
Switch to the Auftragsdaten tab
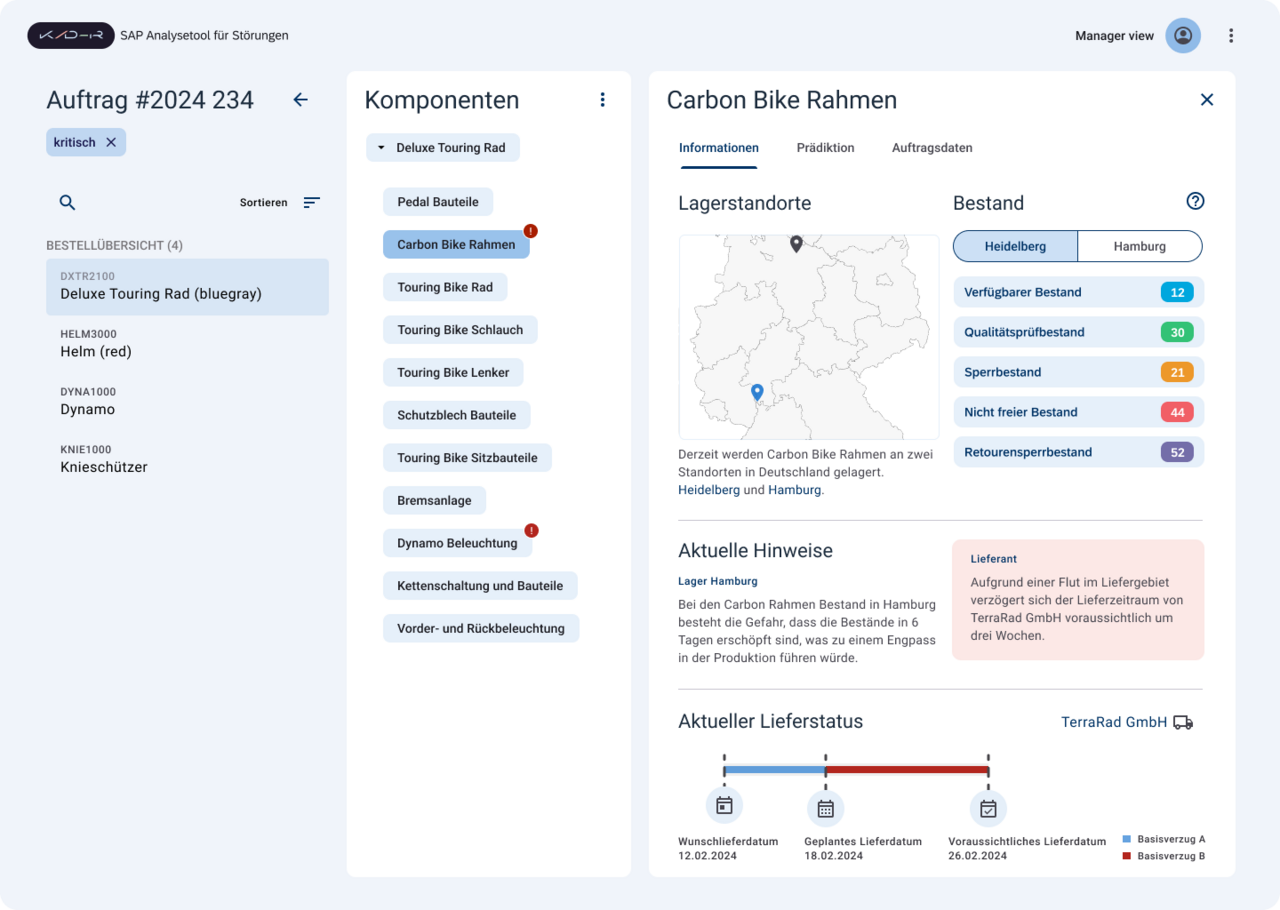pos(932,148)
